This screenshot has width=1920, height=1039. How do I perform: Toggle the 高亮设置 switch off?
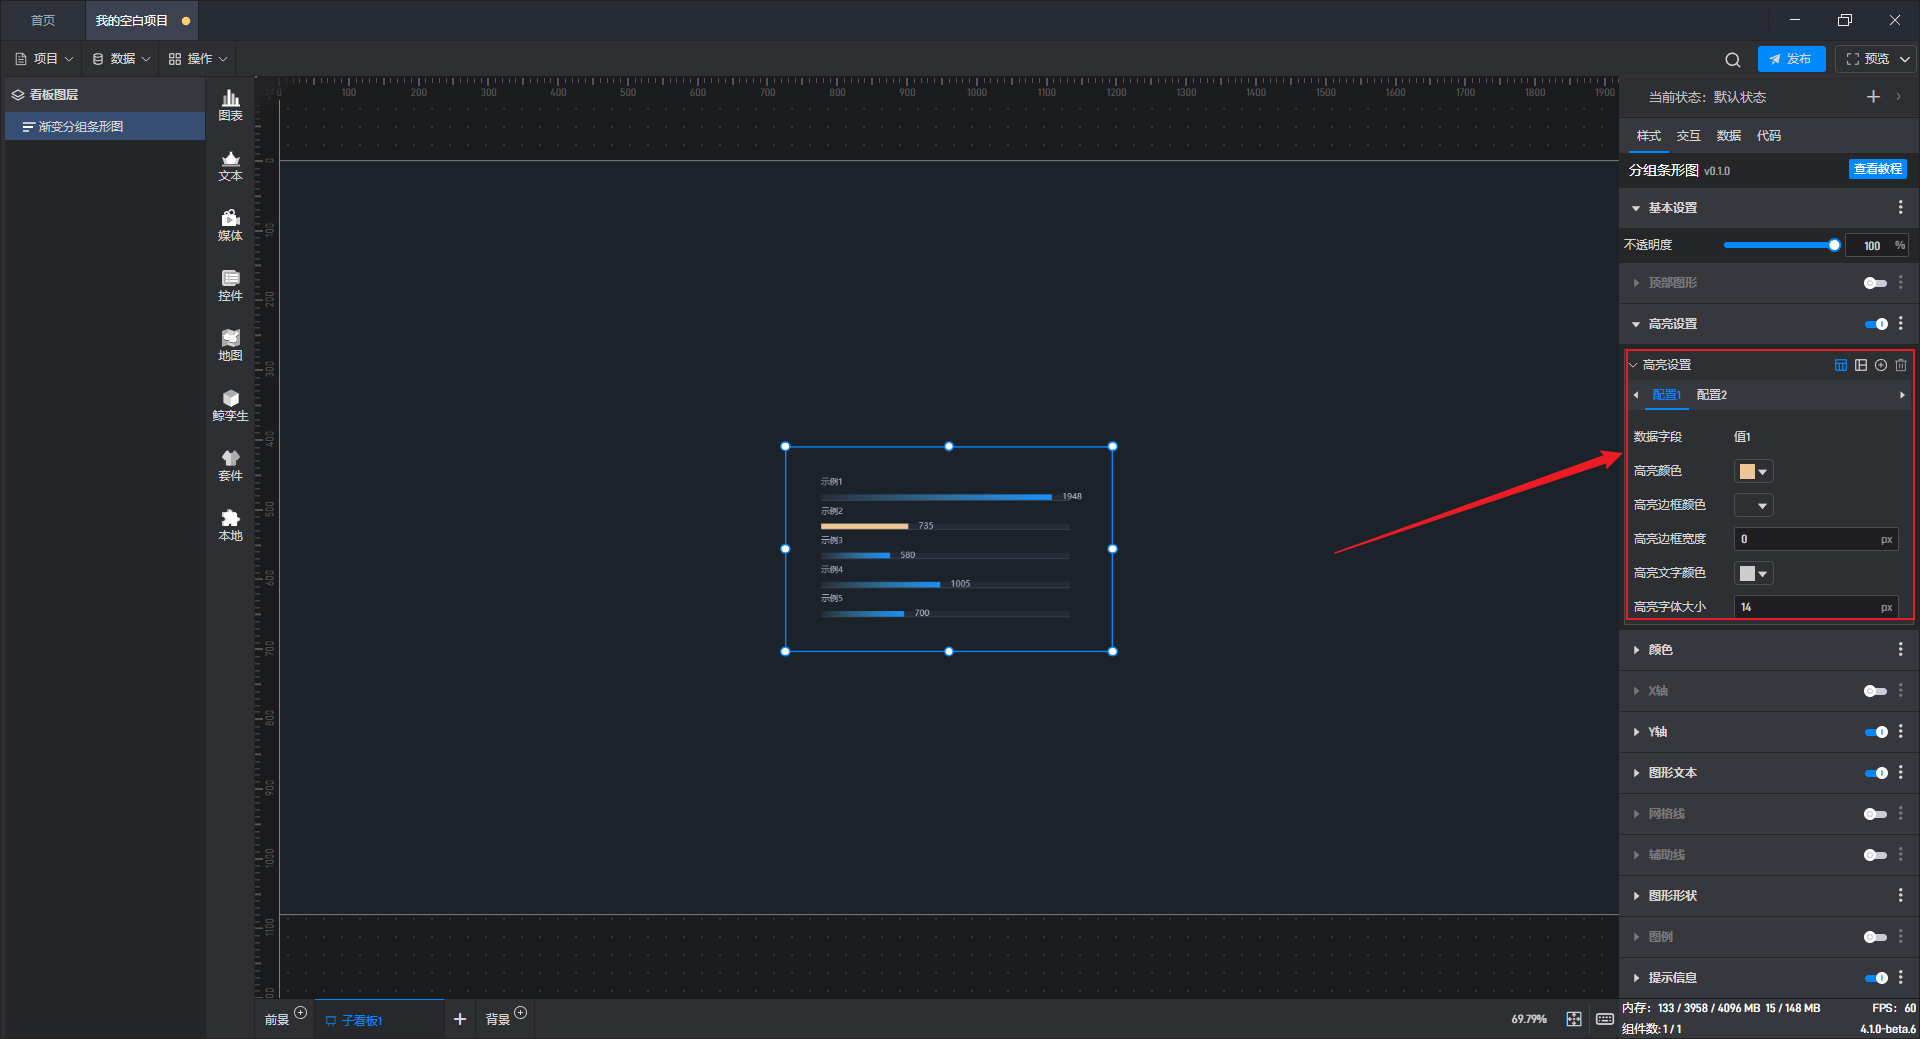1876,324
